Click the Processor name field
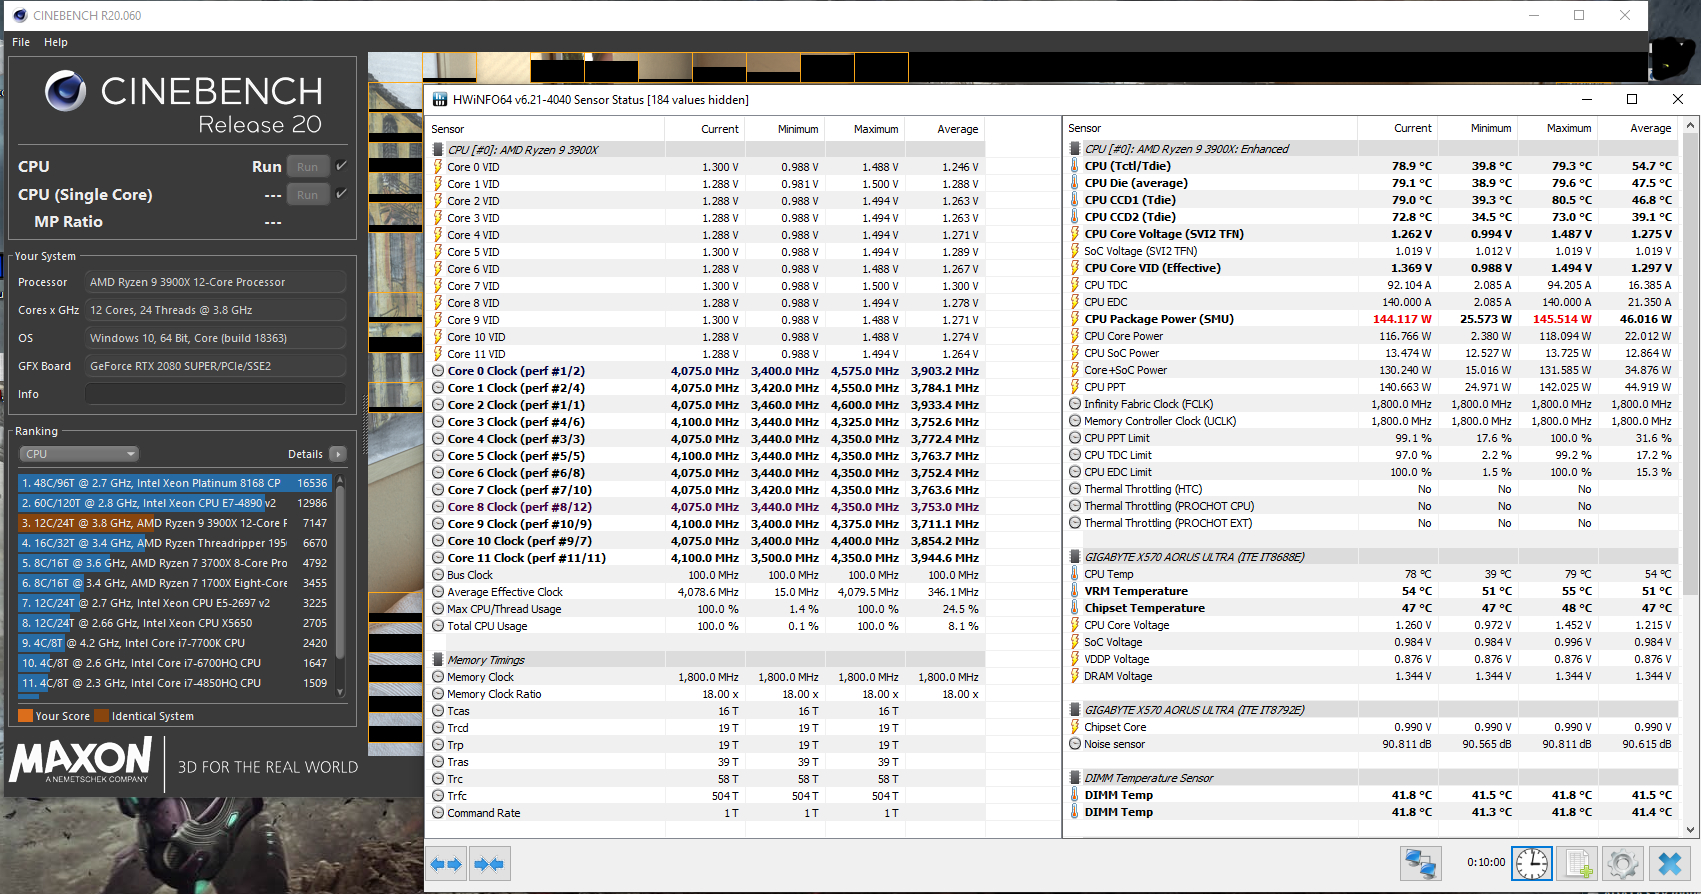Image resolution: width=1701 pixels, height=894 pixels. [215, 282]
